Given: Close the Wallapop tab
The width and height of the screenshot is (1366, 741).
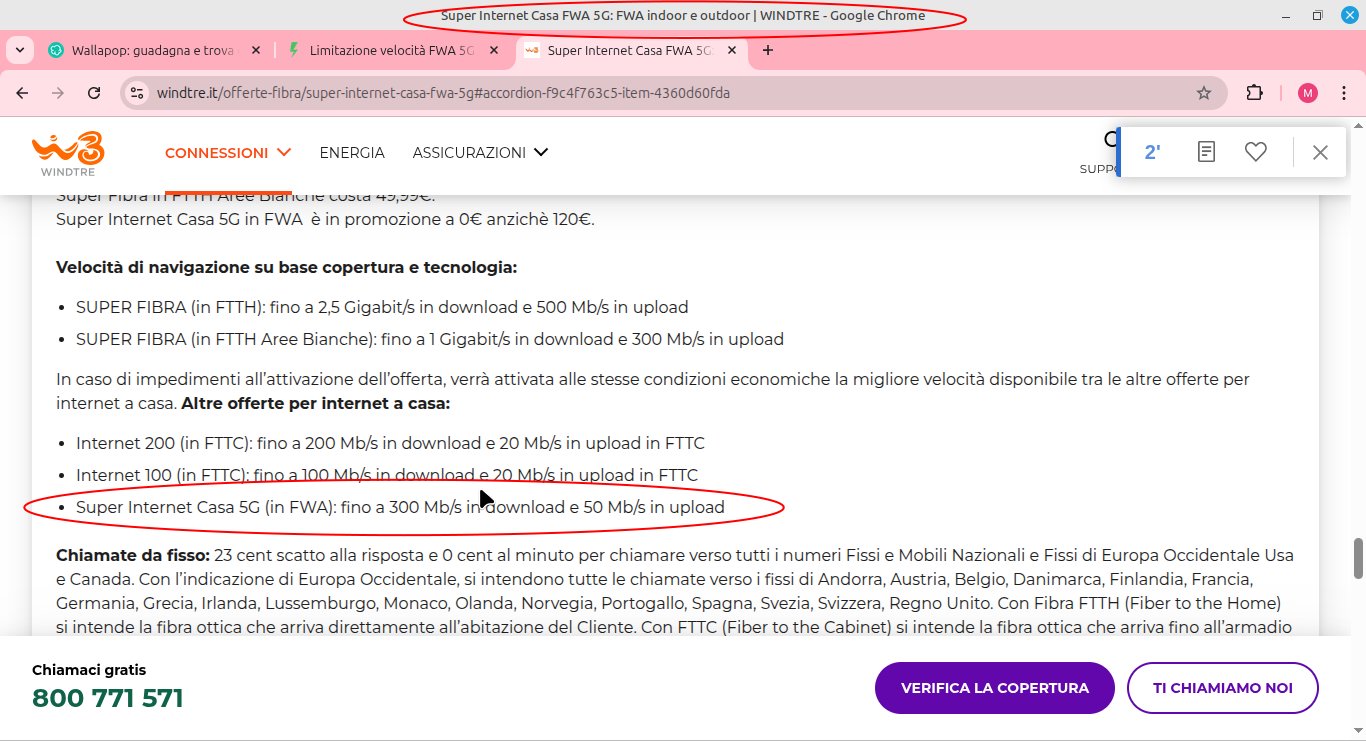Looking at the screenshot, I should pos(256,50).
